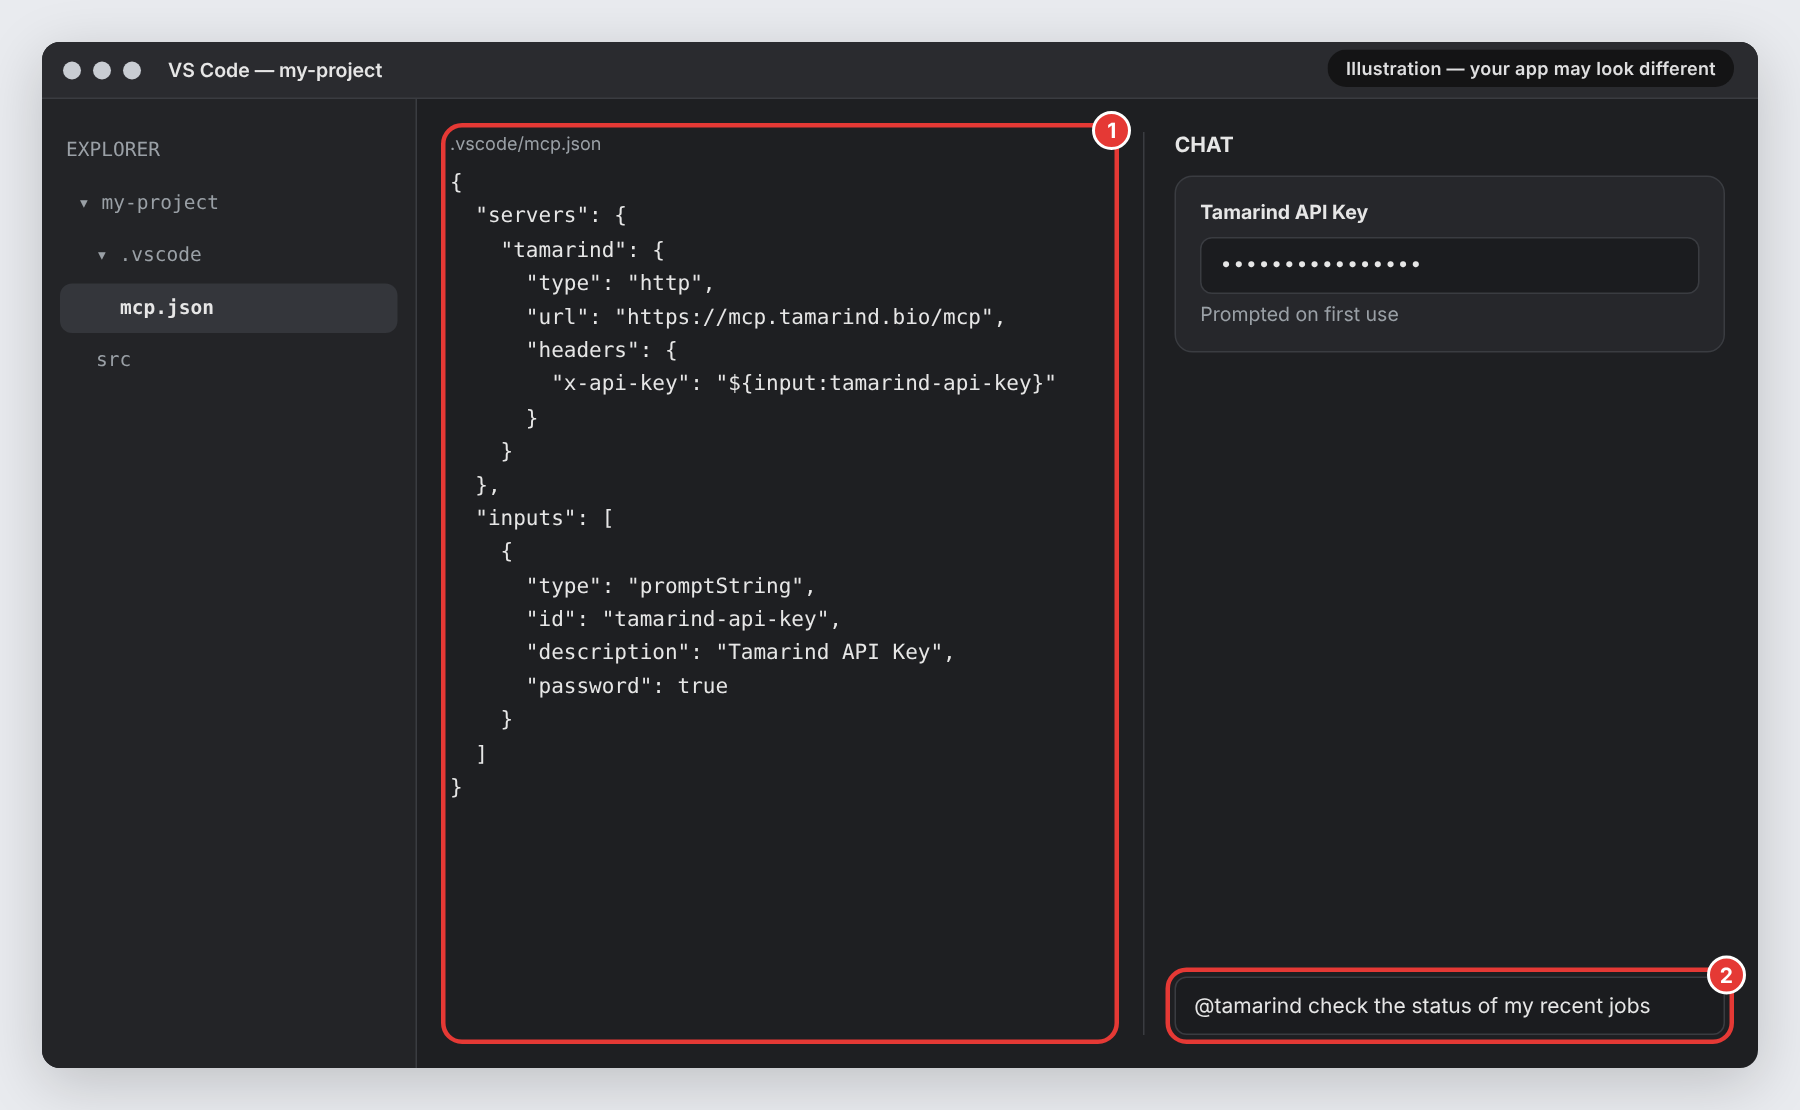Image resolution: width=1800 pixels, height=1110 pixels.
Task: Click the "headers": { line
Action: (602, 350)
